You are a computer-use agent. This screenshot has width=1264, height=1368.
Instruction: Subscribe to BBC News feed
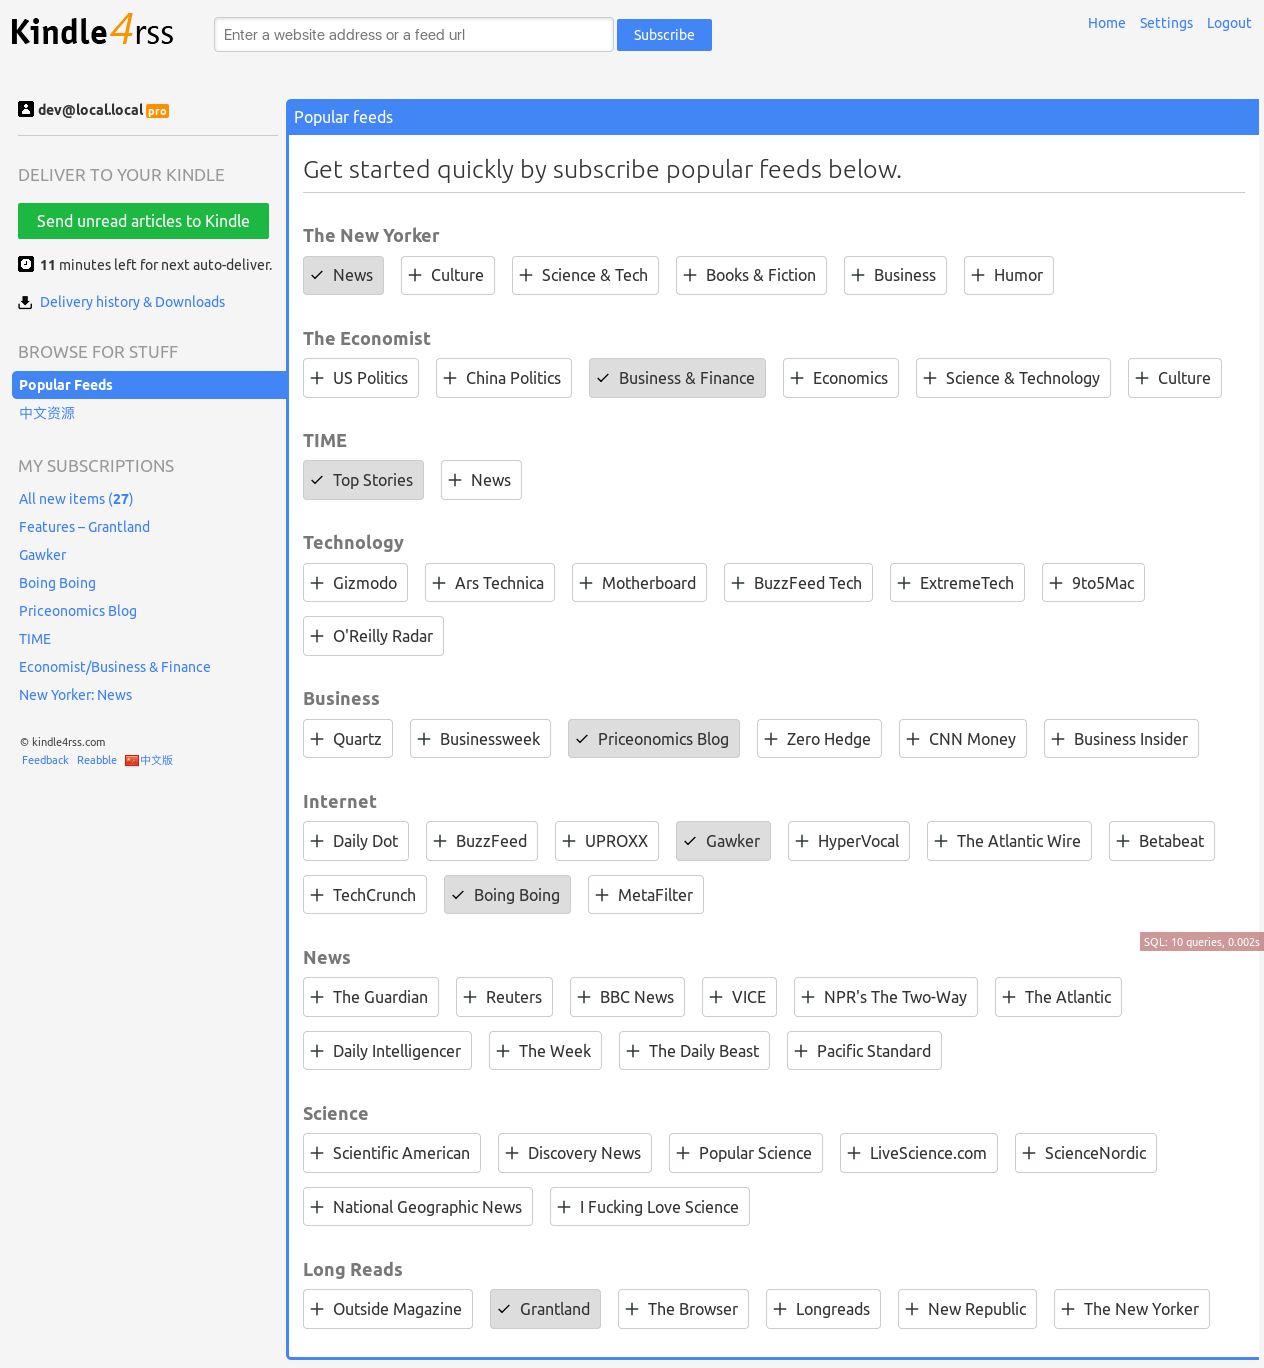coord(627,997)
